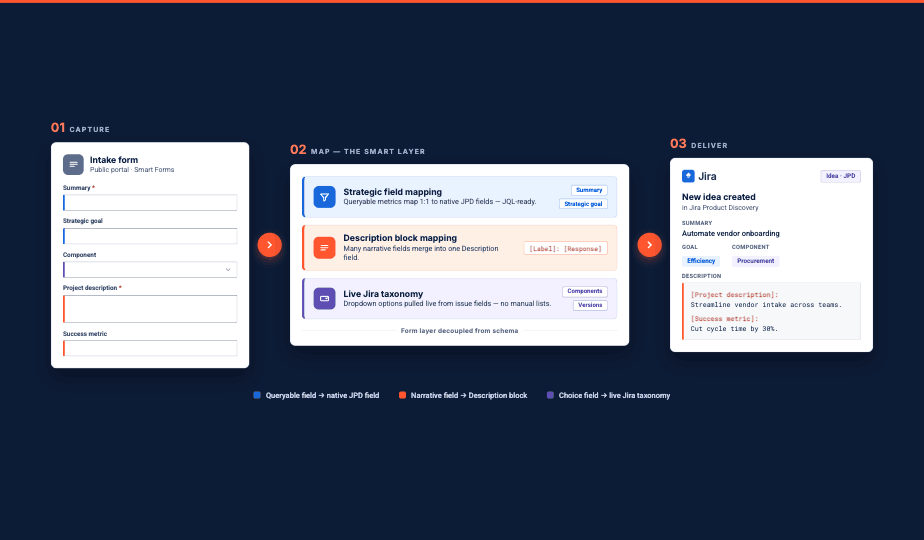Screen dimensions: 924x540
Task: Click the Live Jira taxonomy purple icon
Action: tap(324, 298)
